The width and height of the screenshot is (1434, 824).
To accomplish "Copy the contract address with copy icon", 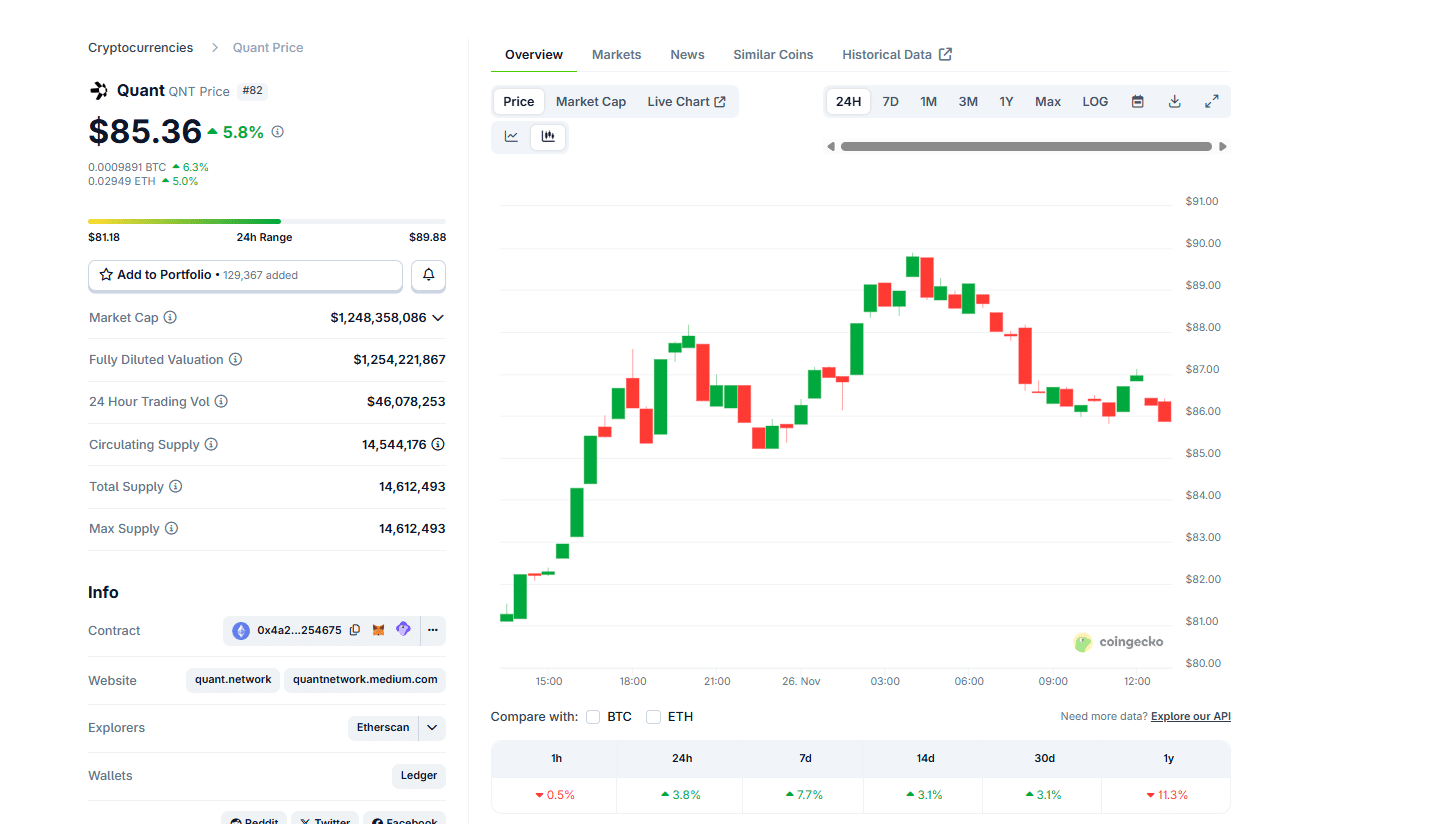I will pyautogui.click(x=355, y=630).
